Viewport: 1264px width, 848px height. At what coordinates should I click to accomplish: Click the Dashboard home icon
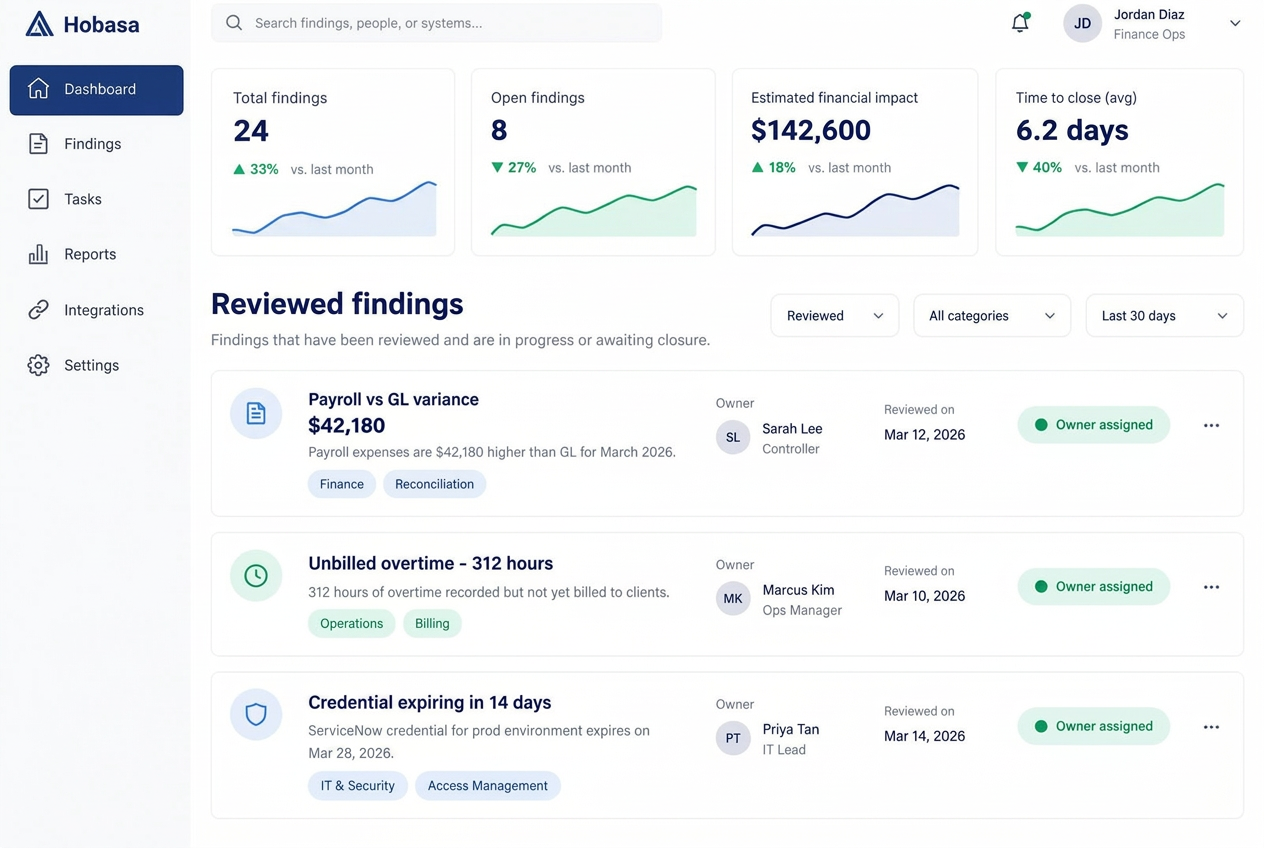point(38,89)
